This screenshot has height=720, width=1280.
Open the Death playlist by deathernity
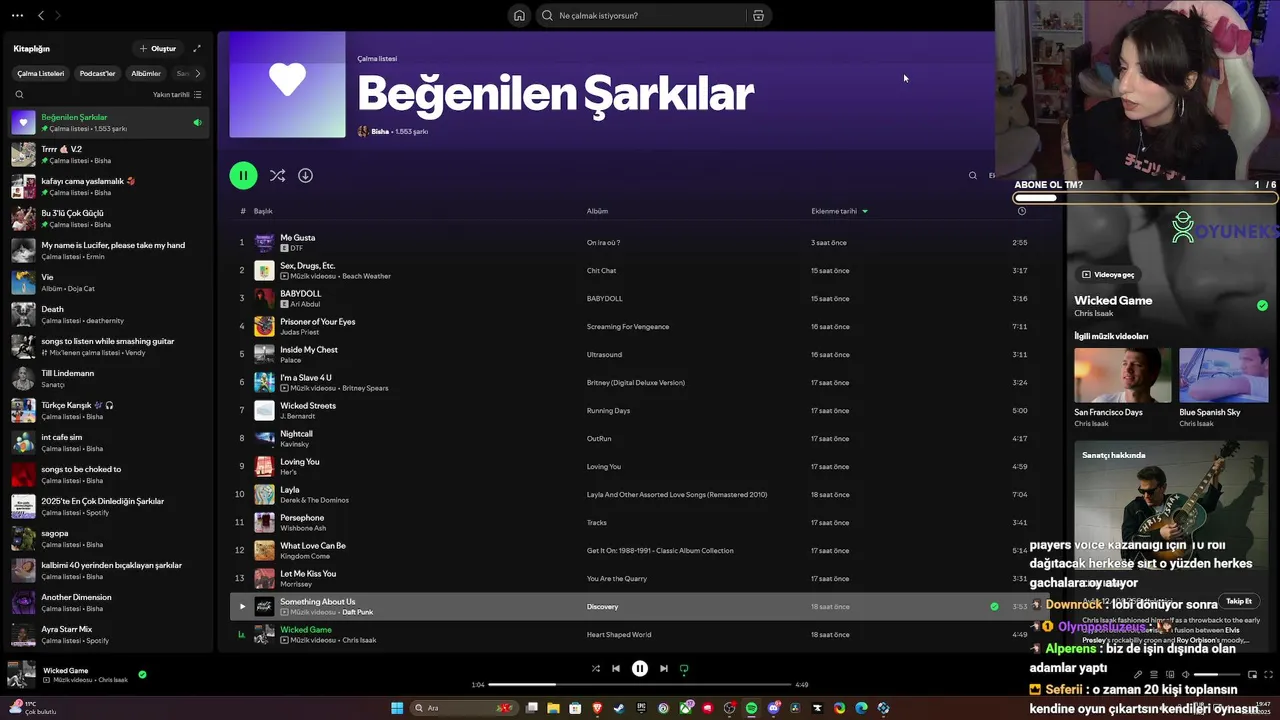[x=106, y=314]
